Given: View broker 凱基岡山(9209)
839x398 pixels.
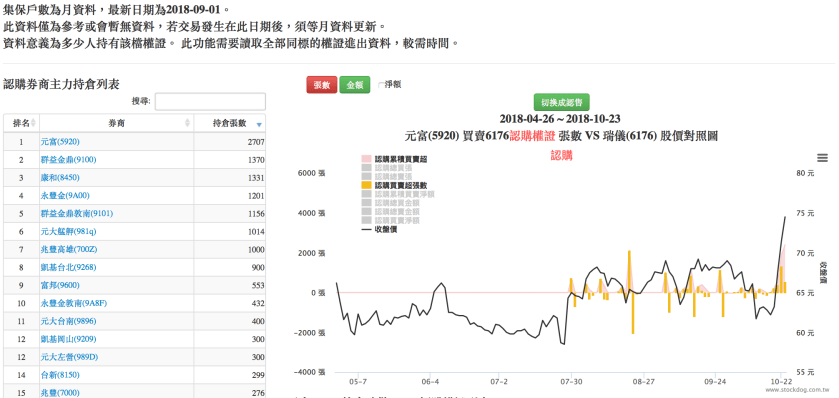Looking at the screenshot, I should 68,339.
